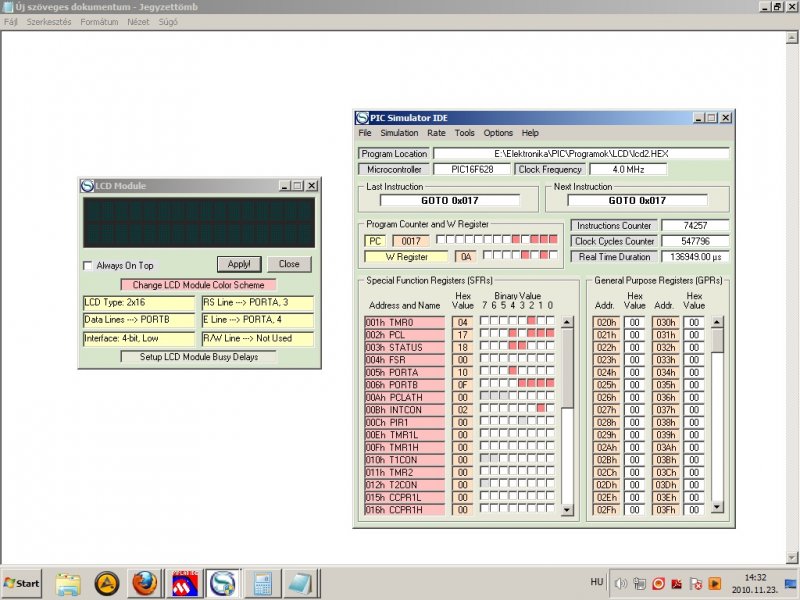Toggle bit 4 of the PORTA register

513,371
